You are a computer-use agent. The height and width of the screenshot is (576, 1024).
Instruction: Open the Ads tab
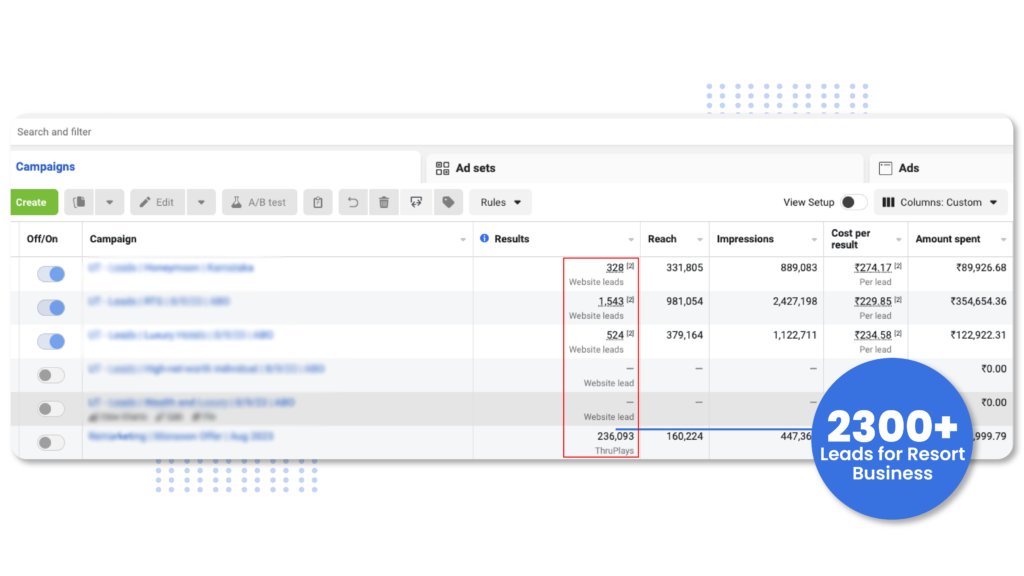tap(908, 168)
